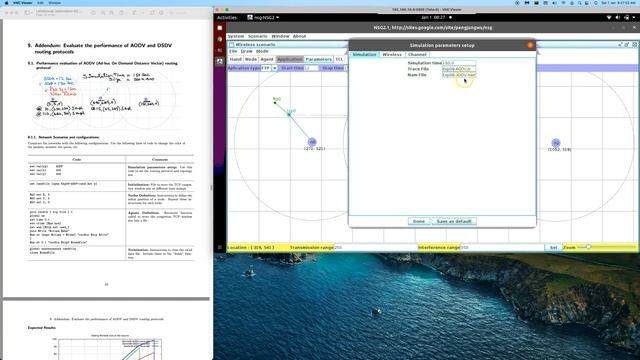Click the Preview markup pen icon
The image size is (640, 360).
[x=134, y=13]
